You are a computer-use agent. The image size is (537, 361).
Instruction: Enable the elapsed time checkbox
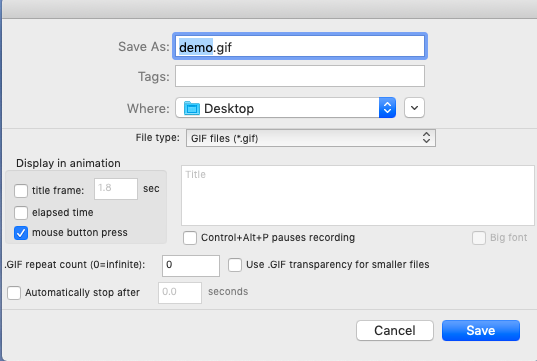tap(21, 213)
